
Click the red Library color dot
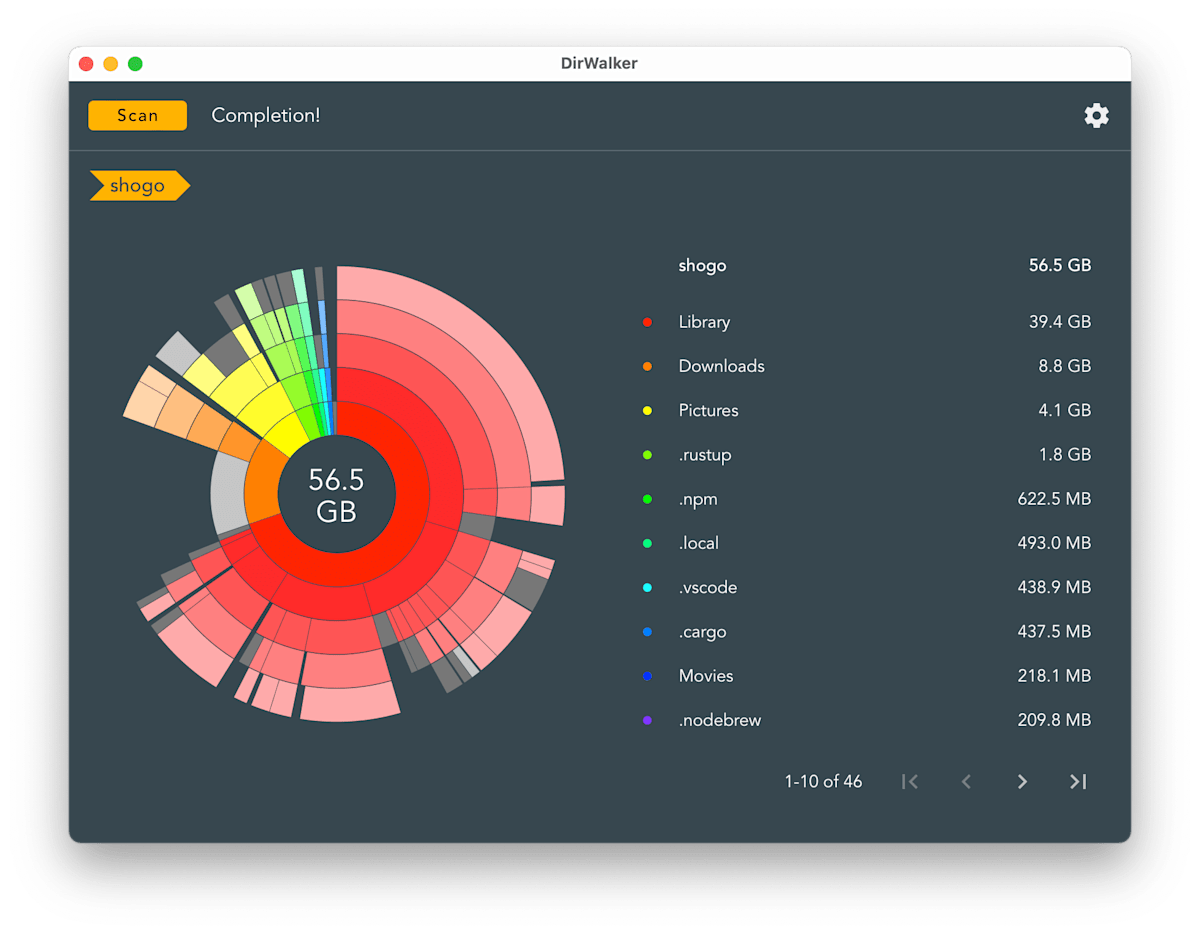pyautogui.click(x=647, y=322)
